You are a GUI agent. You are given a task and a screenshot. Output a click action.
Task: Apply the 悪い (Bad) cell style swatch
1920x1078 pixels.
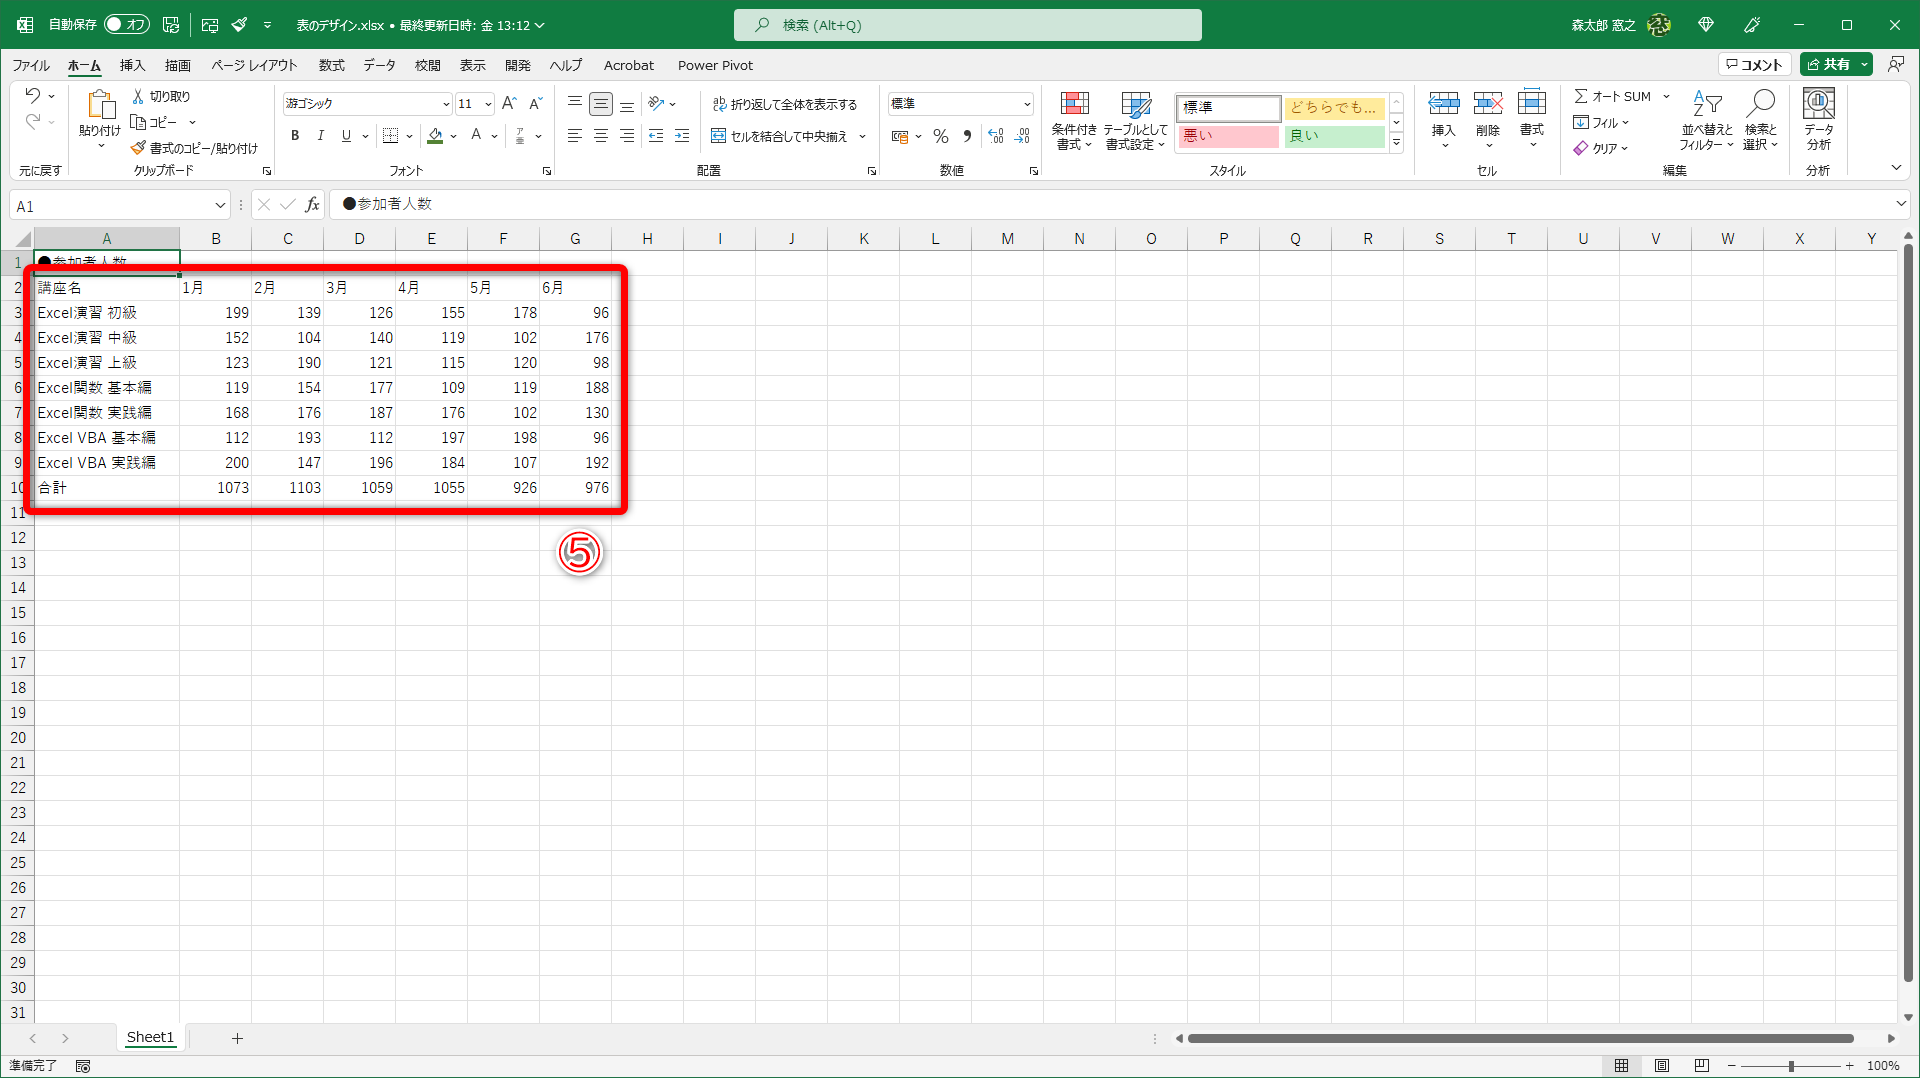pyautogui.click(x=1229, y=136)
